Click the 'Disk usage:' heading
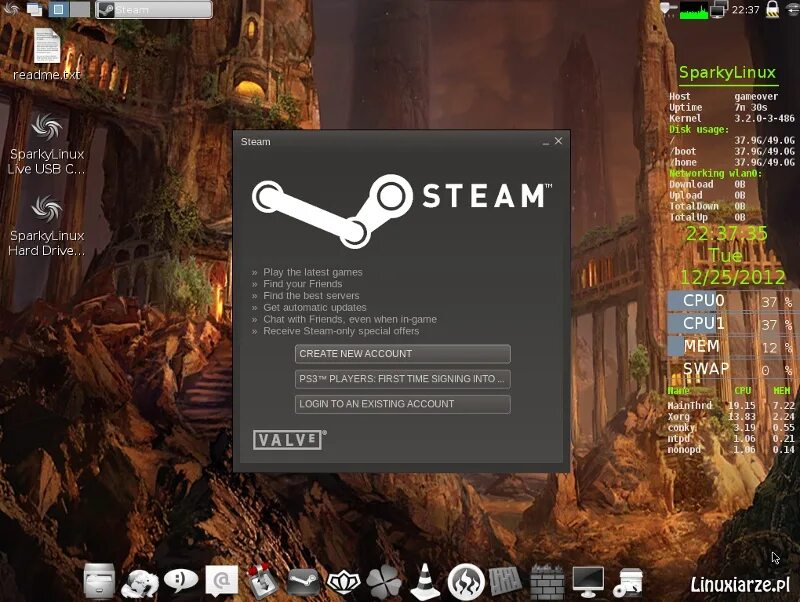 699,130
